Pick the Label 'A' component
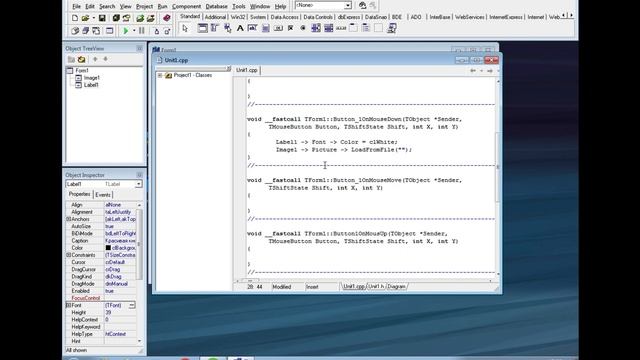Image resolution: width=640 pixels, height=360 pixels. (x=240, y=28)
